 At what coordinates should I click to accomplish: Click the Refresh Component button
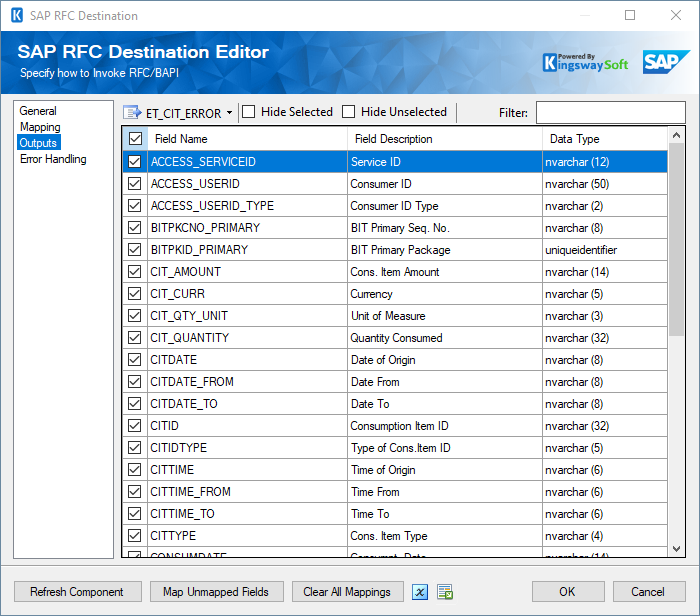(78, 592)
